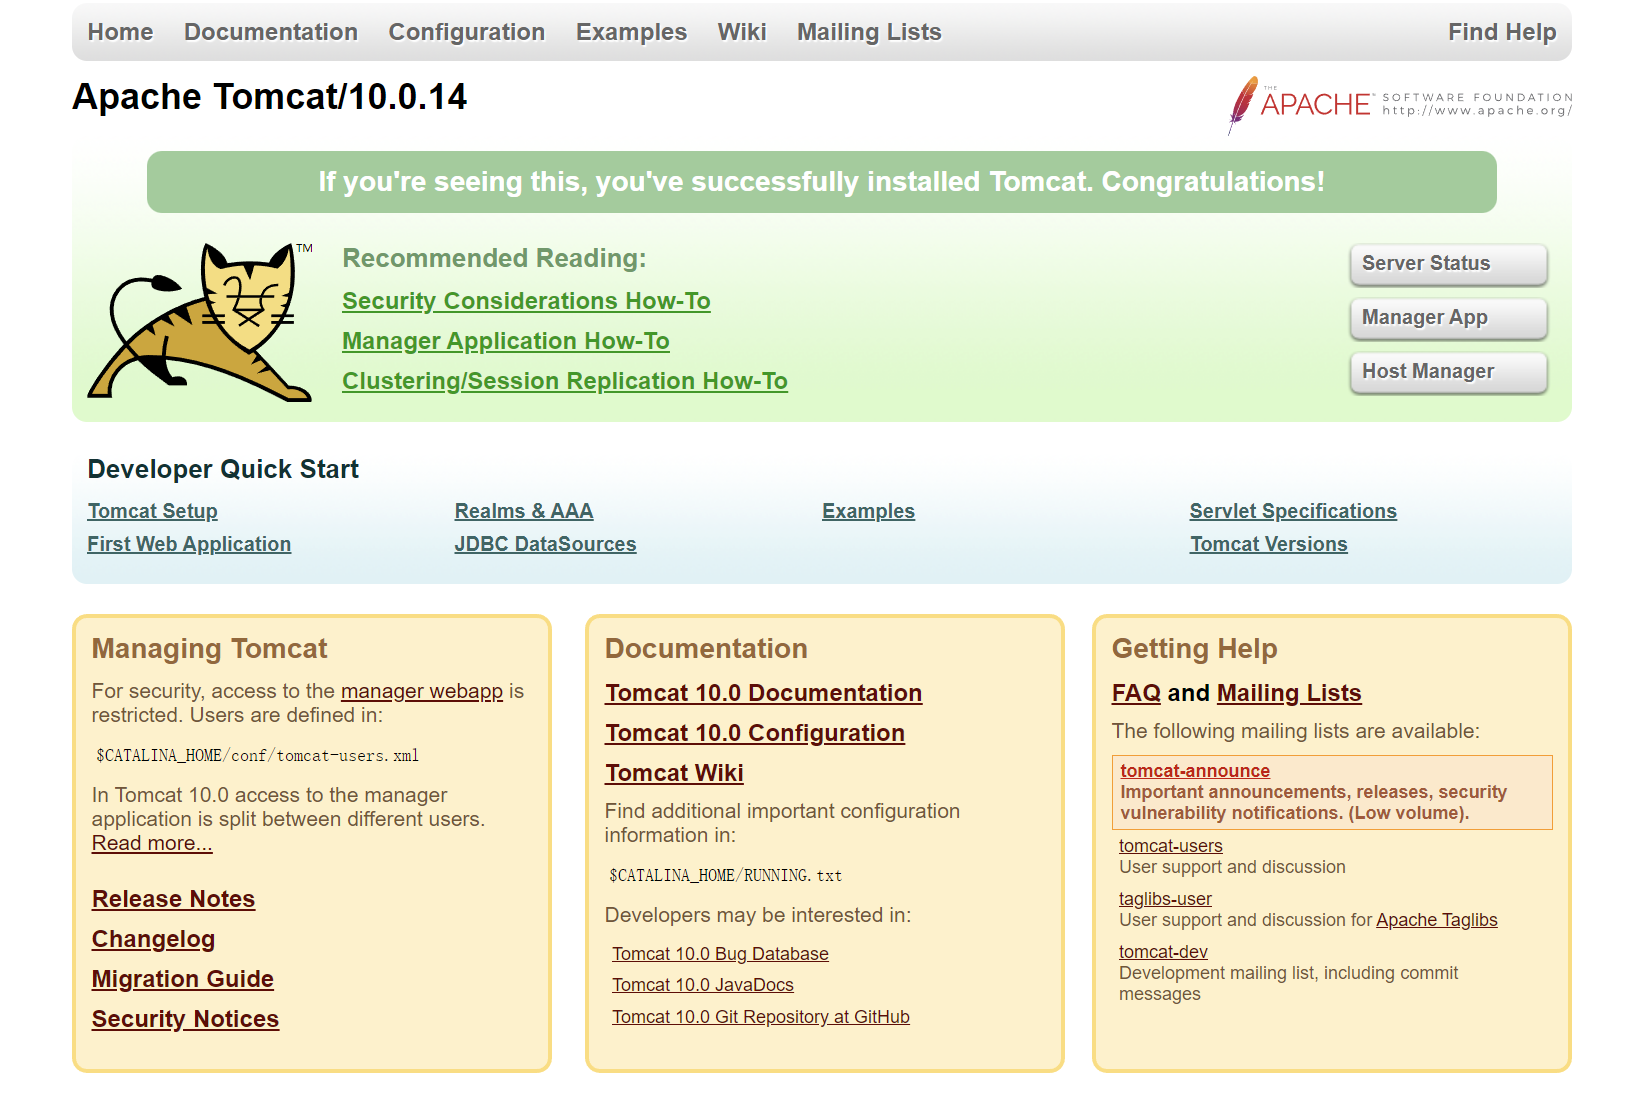Open the FAQ link under Getting Help
Image resolution: width=1638 pixels, height=1098 pixels.
click(x=1136, y=693)
